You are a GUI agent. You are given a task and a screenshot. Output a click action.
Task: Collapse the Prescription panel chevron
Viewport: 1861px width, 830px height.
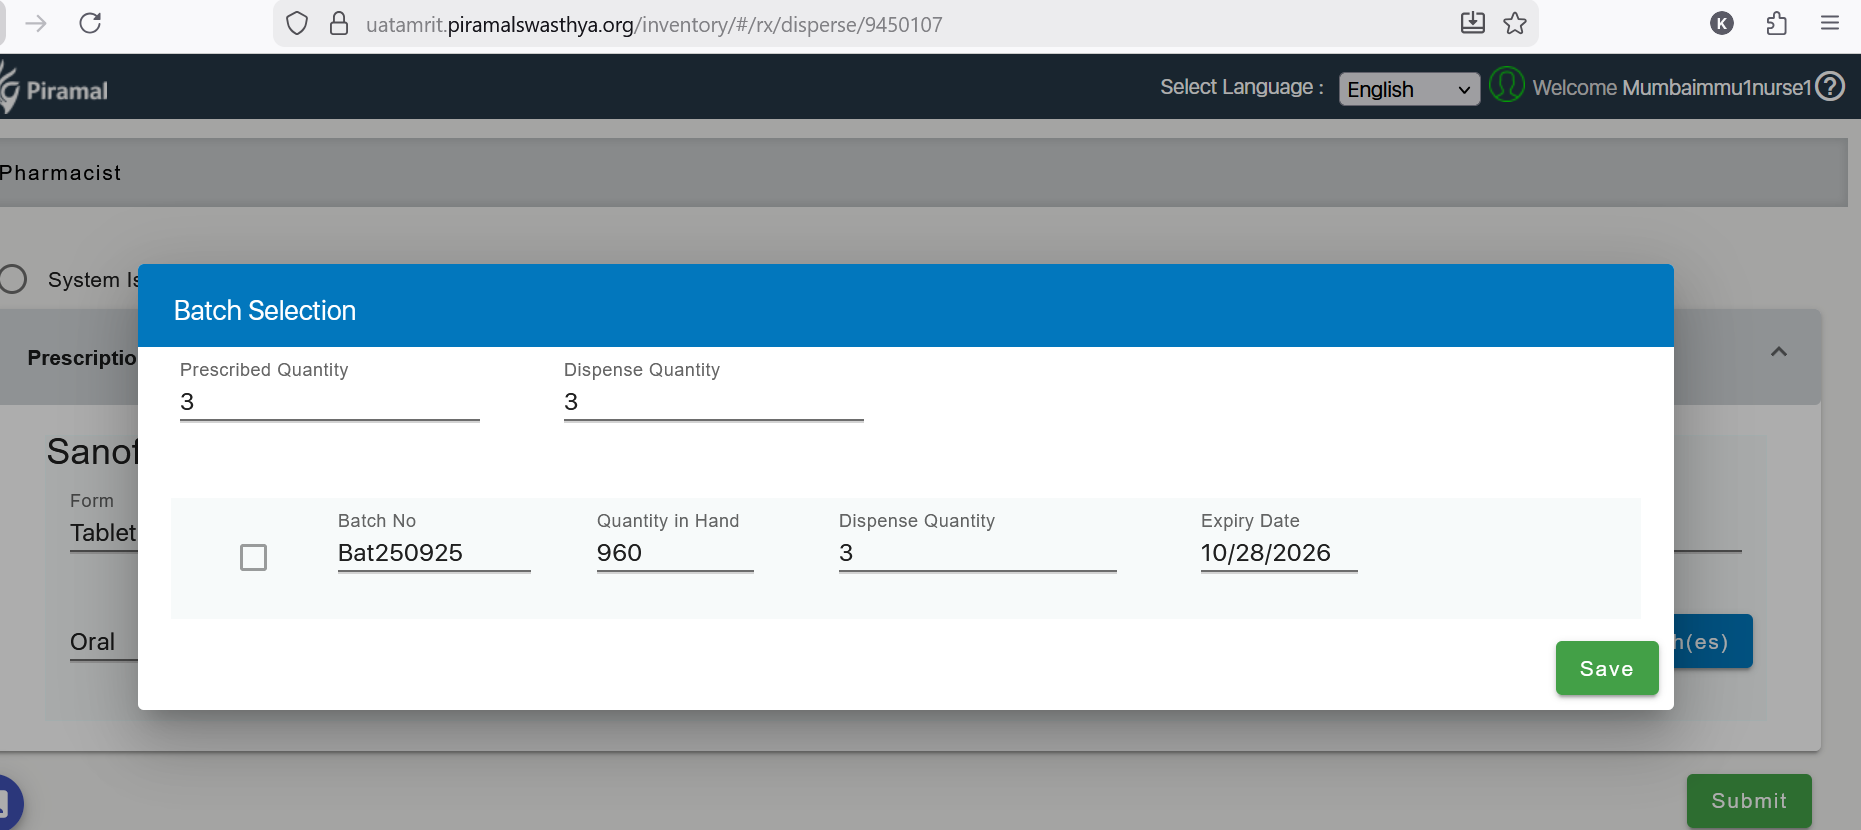(1778, 352)
